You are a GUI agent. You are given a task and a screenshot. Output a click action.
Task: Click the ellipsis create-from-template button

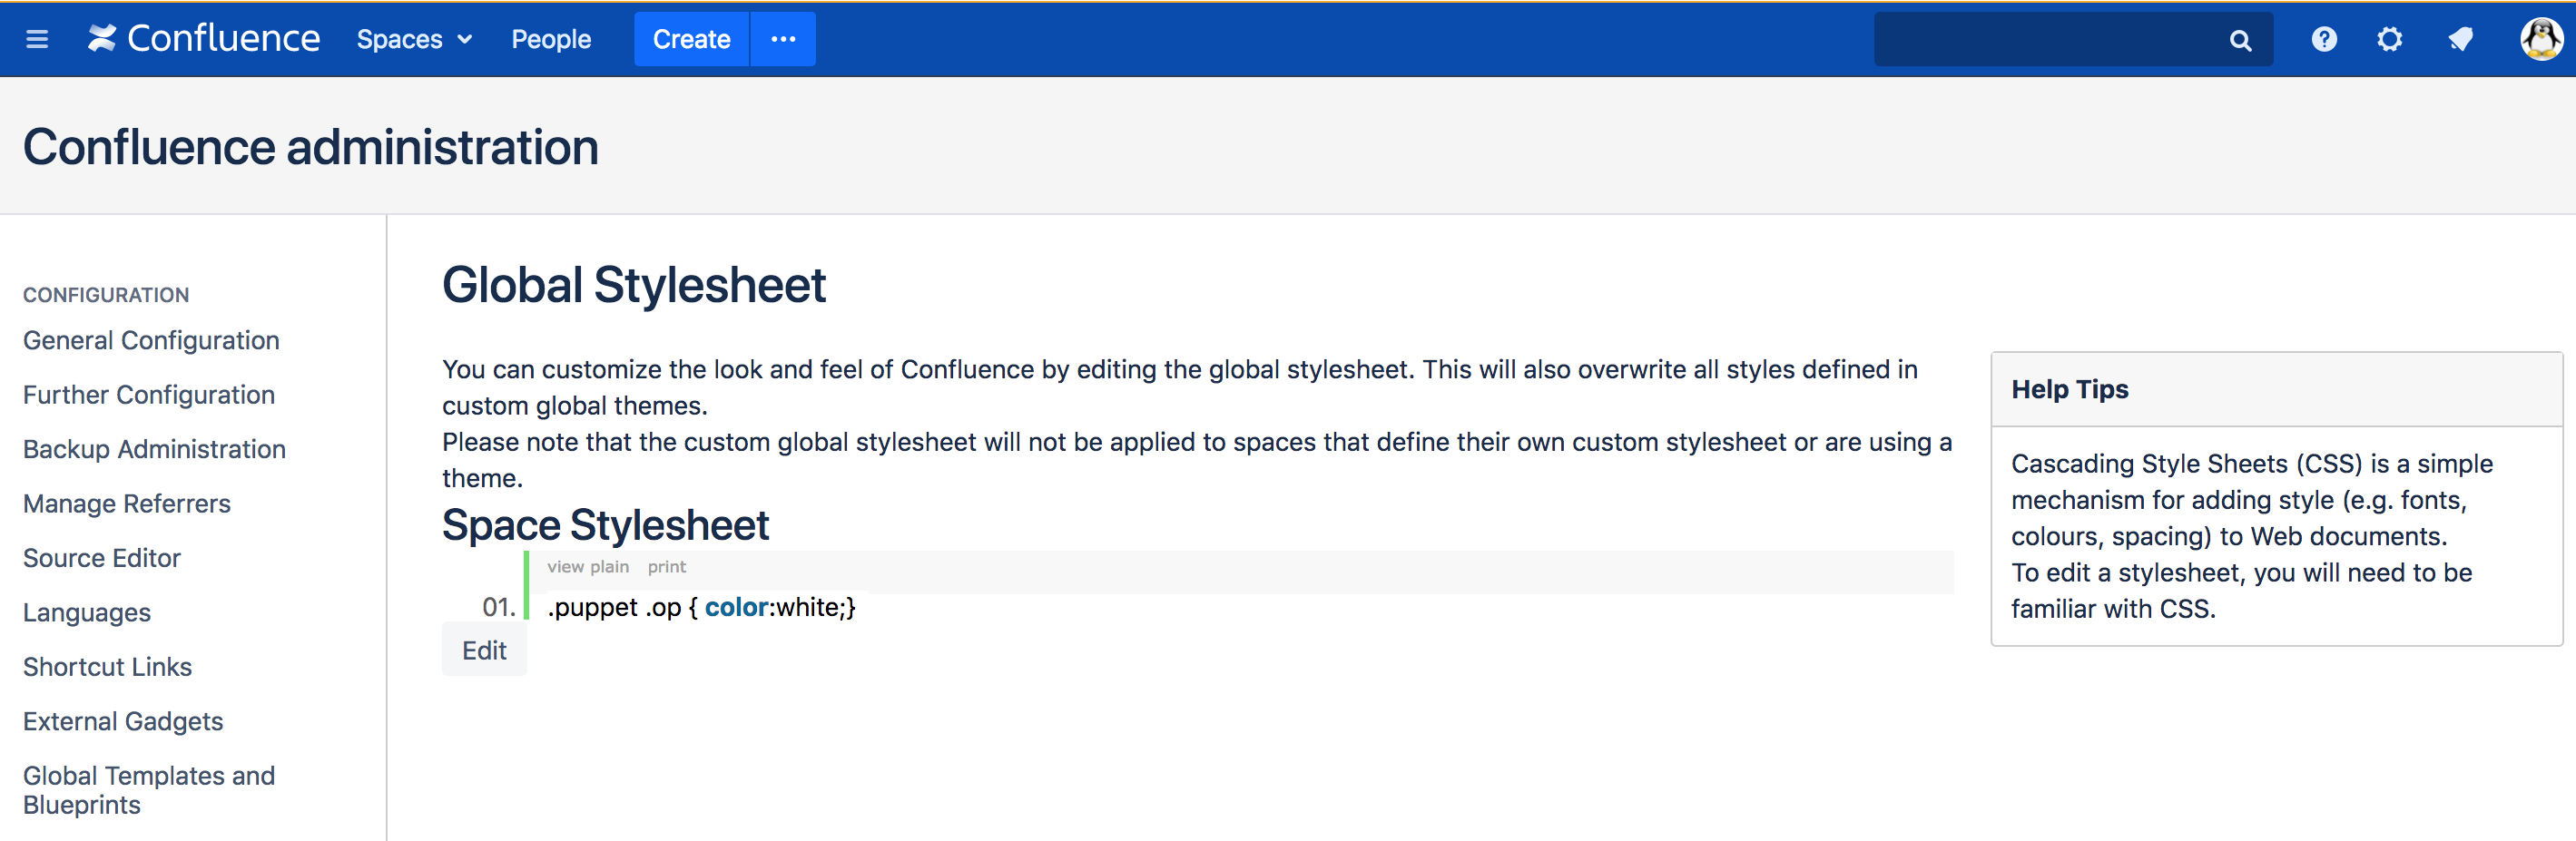coord(783,39)
